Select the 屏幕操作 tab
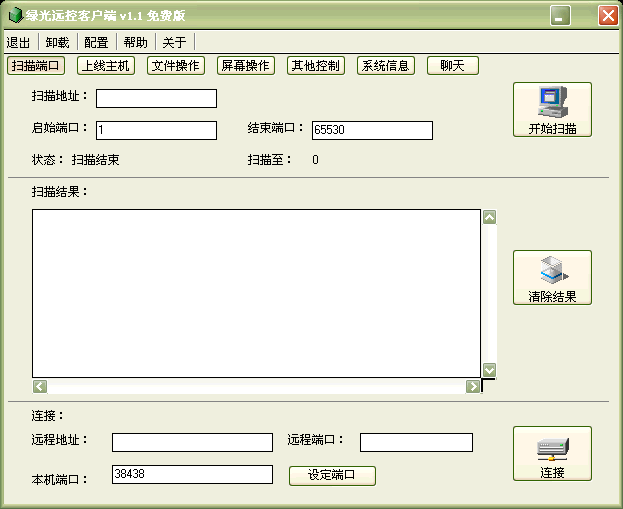This screenshot has height=509, width=623. [x=245, y=66]
